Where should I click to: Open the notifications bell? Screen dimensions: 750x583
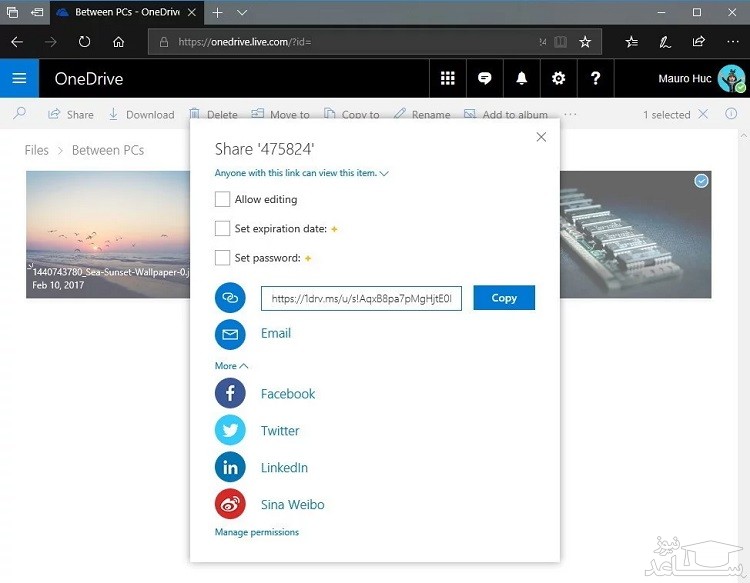point(521,79)
